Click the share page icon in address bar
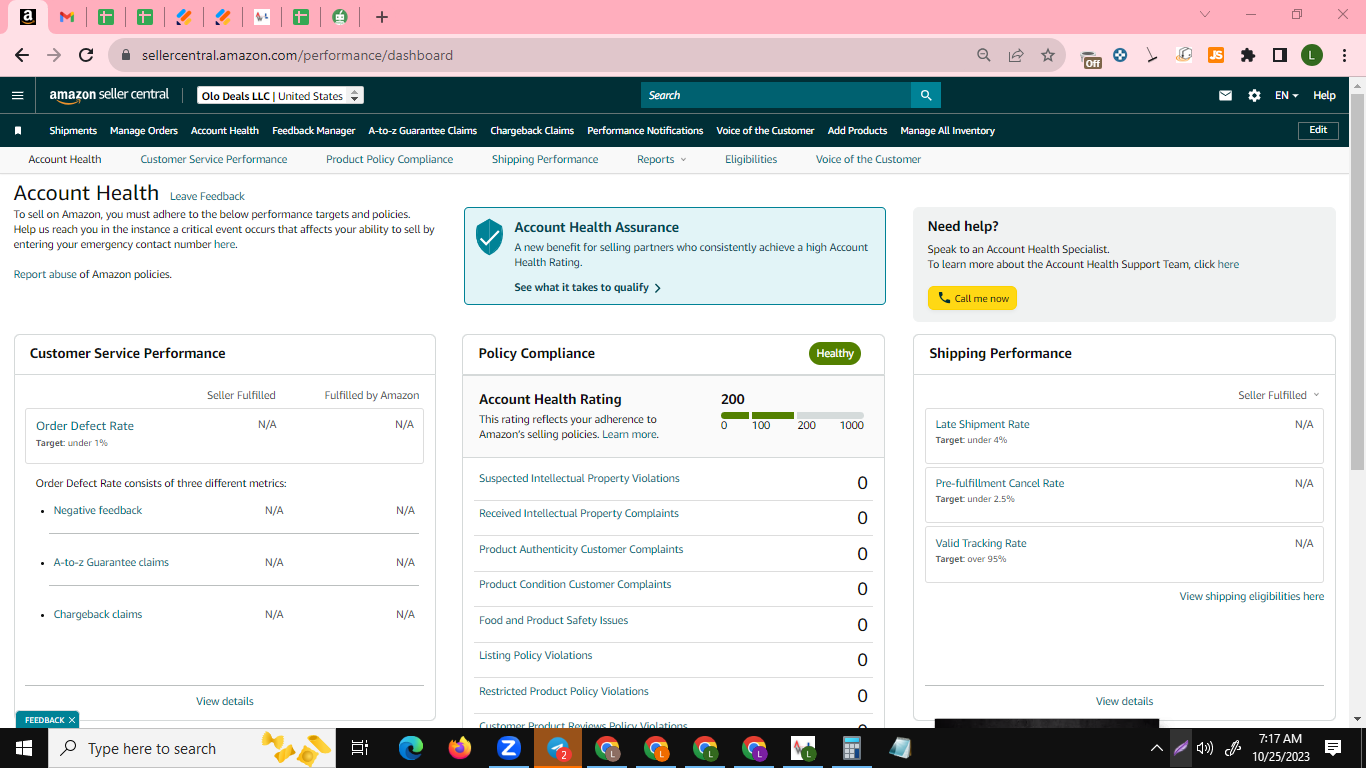Image resolution: width=1366 pixels, height=768 pixels. [x=1016, y=55]
